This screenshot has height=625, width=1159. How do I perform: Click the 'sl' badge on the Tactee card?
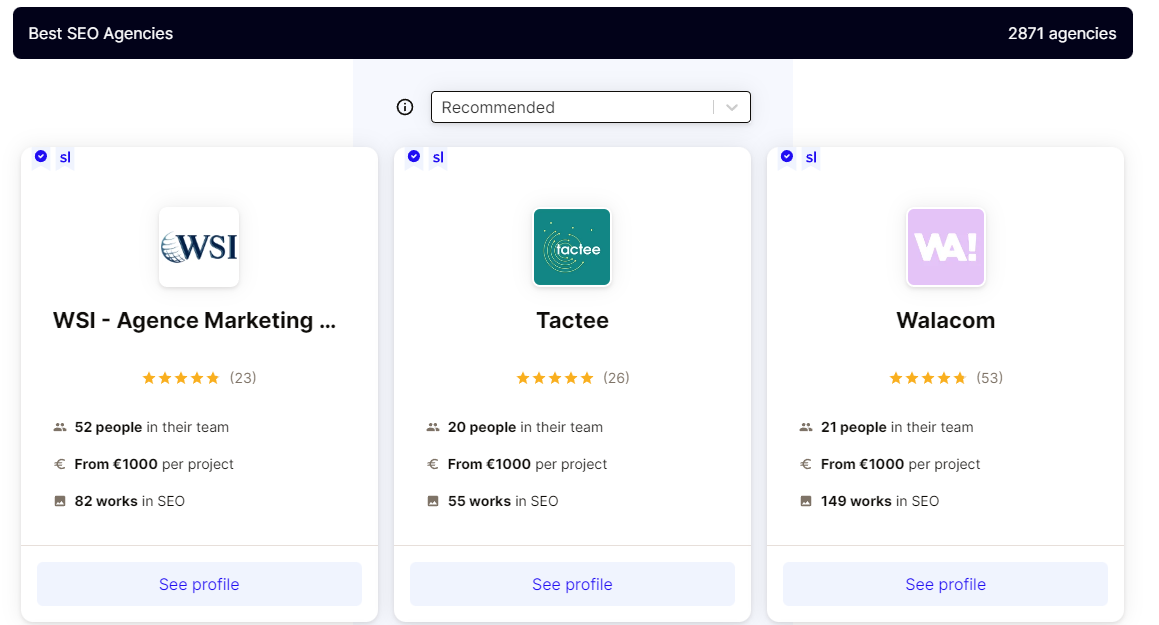coord(438,157)
